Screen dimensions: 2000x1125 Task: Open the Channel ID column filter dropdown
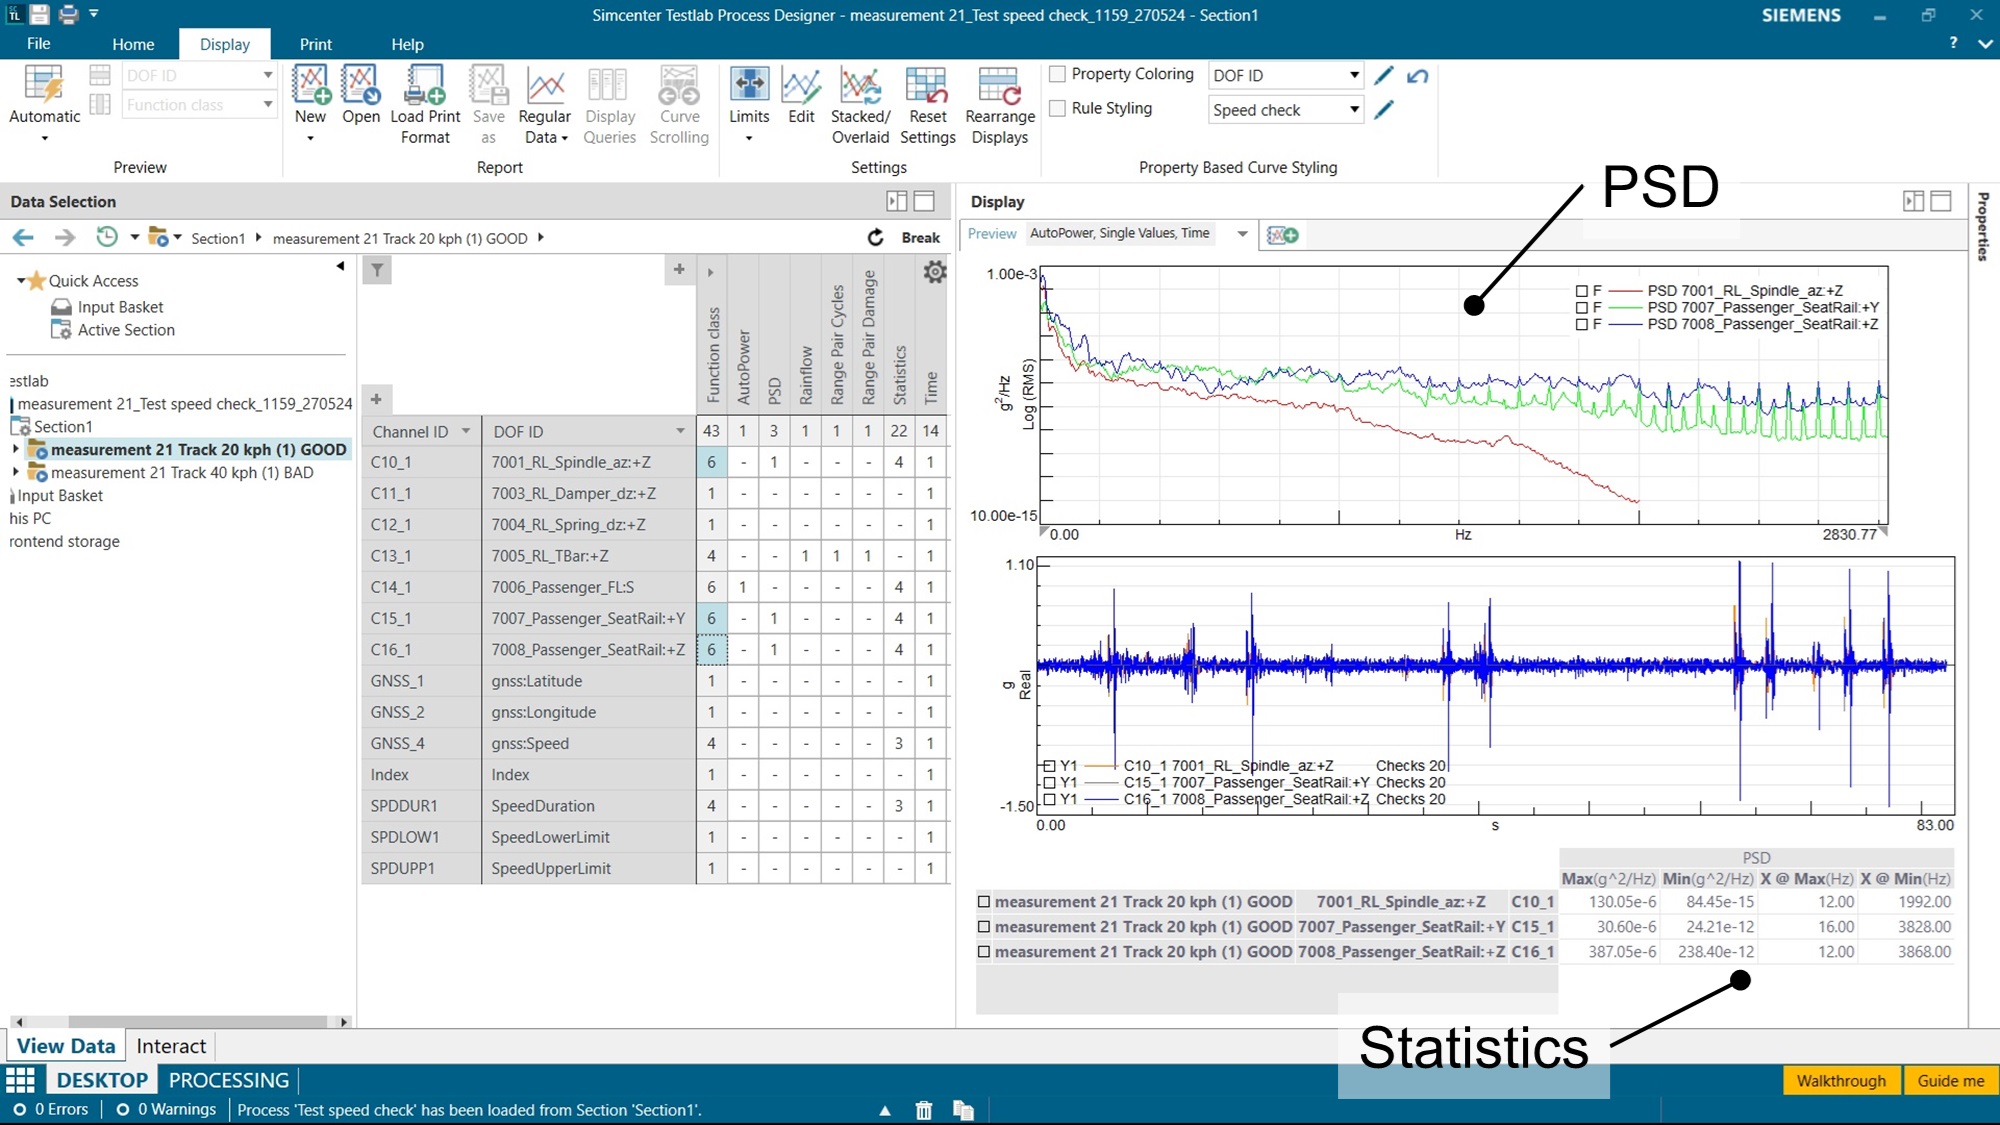pyautogui.click(x=466, y=431)
